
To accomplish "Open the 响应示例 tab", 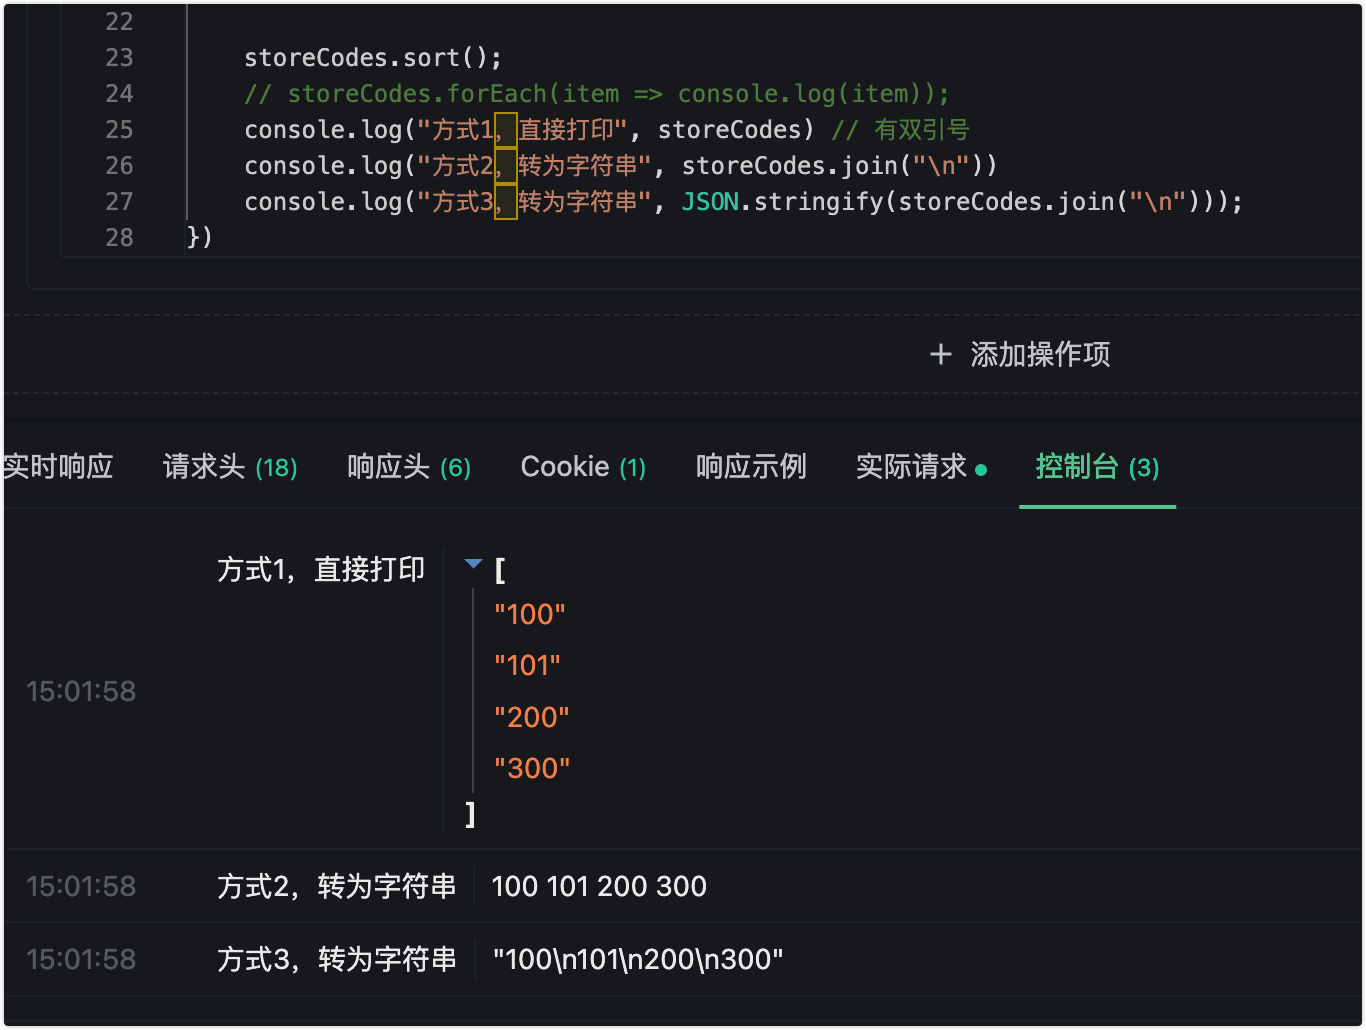I will 751,467.
